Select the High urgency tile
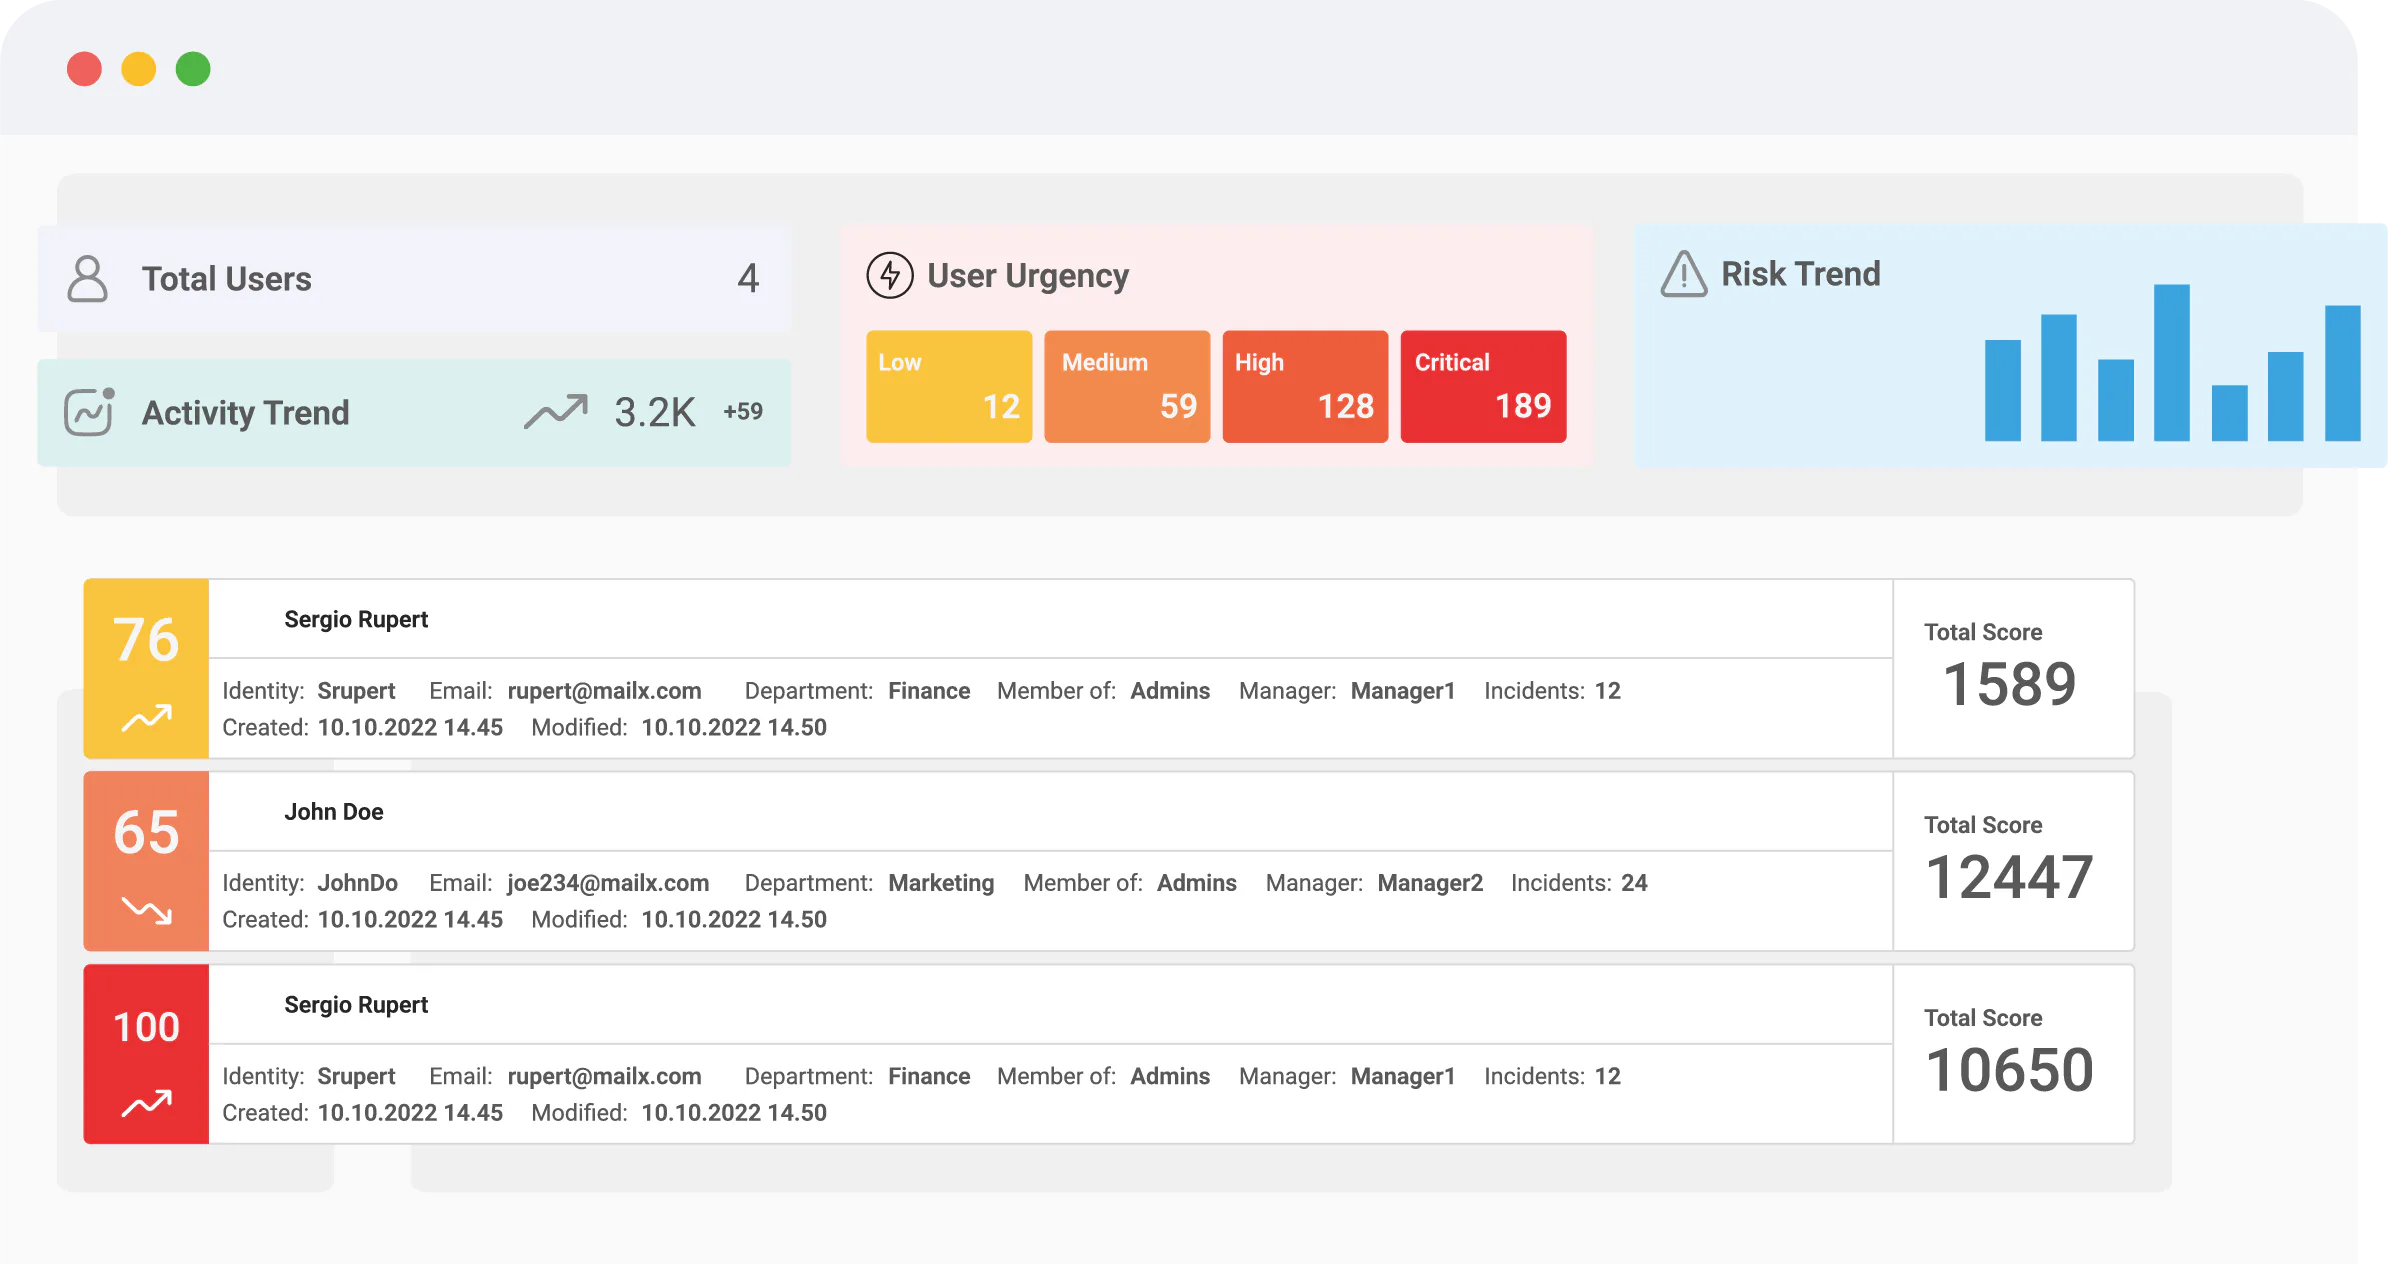 click(1304, 386)
